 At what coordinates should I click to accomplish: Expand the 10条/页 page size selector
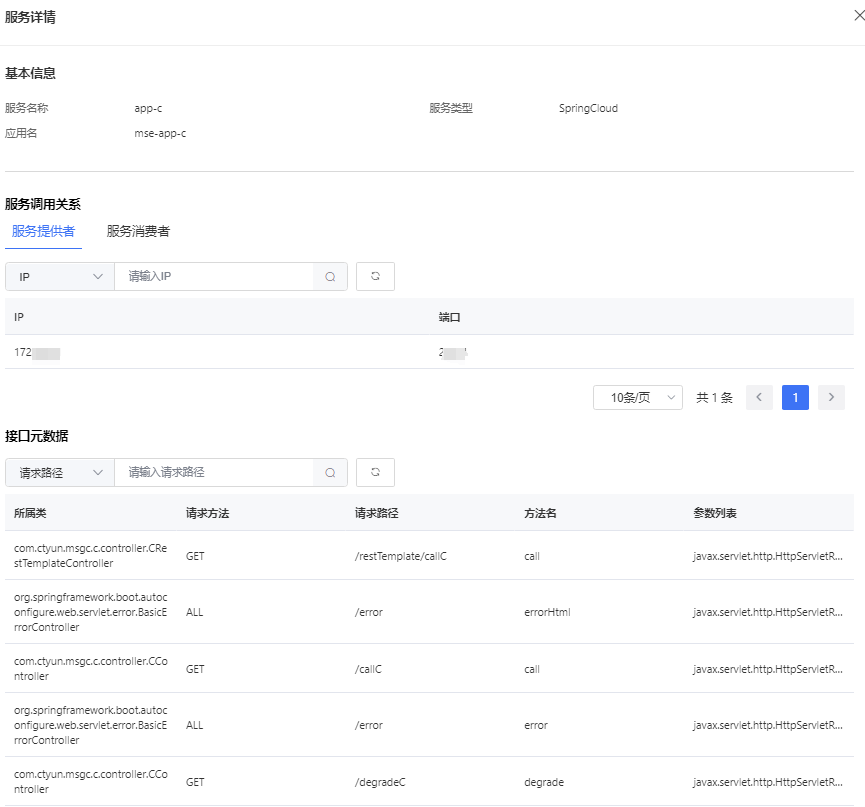pyautogui.click(x=637, y=398)
